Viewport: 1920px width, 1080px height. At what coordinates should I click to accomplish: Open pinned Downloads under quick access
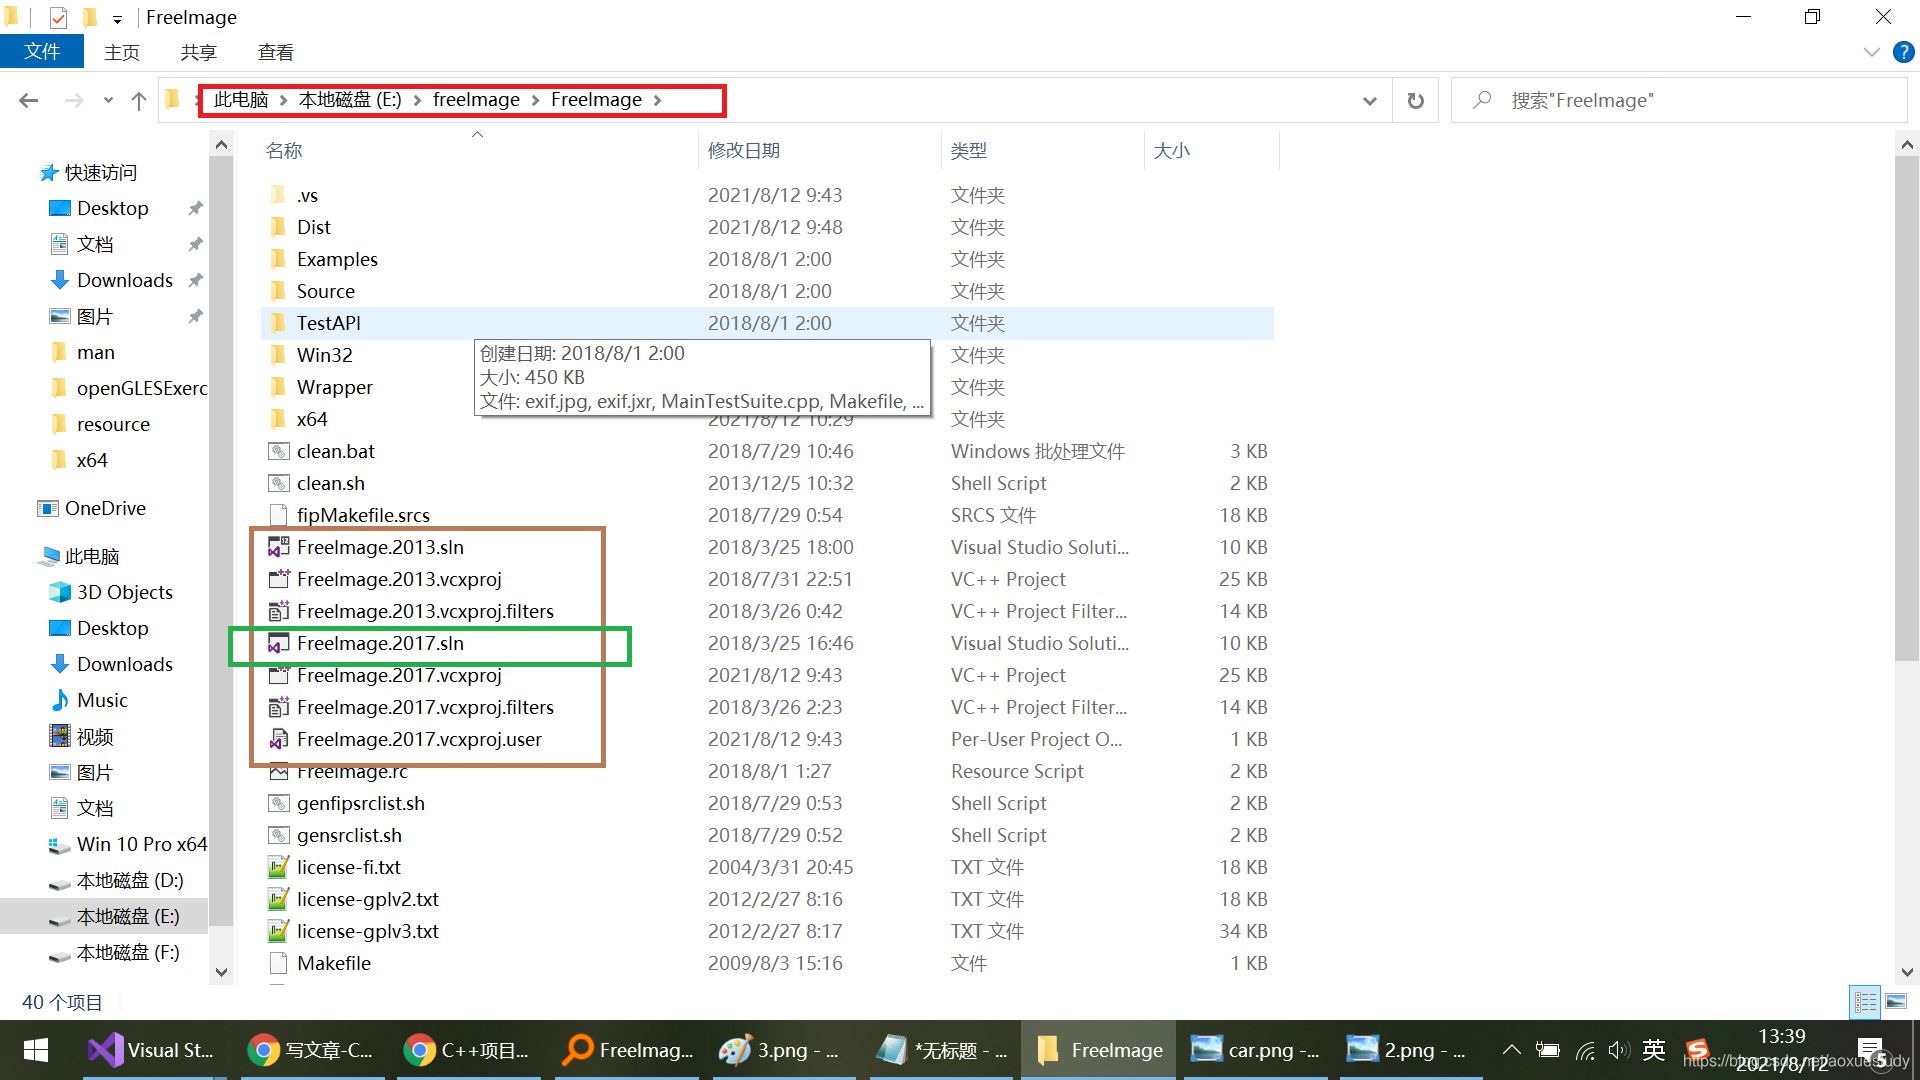pyautogui.click(x=124, y=280)
